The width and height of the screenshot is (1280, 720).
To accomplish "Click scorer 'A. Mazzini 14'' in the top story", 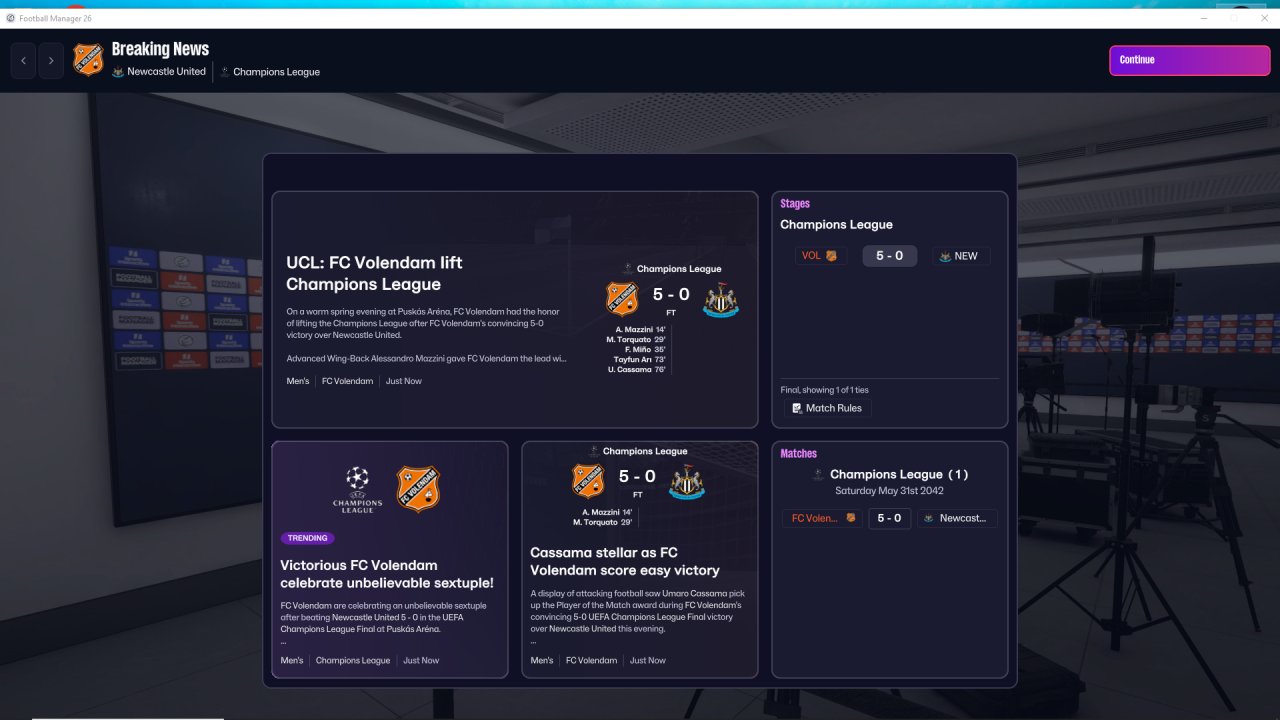I will coord(642,329).
